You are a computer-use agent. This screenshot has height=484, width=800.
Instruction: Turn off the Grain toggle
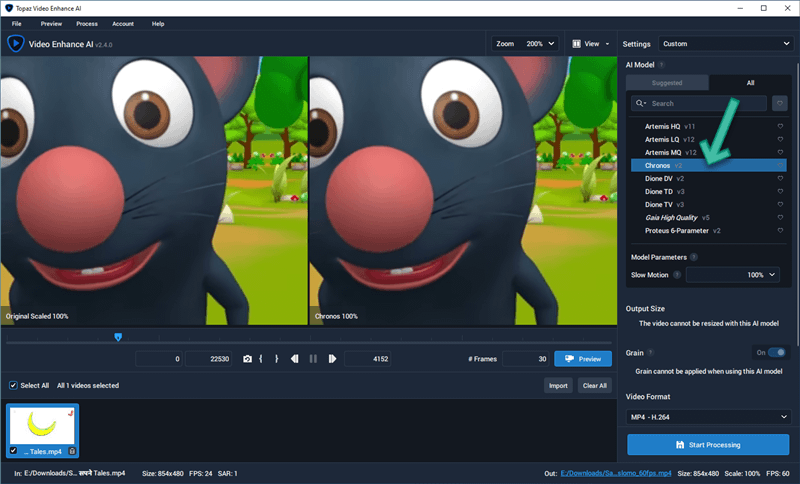(x=777, y=352)
